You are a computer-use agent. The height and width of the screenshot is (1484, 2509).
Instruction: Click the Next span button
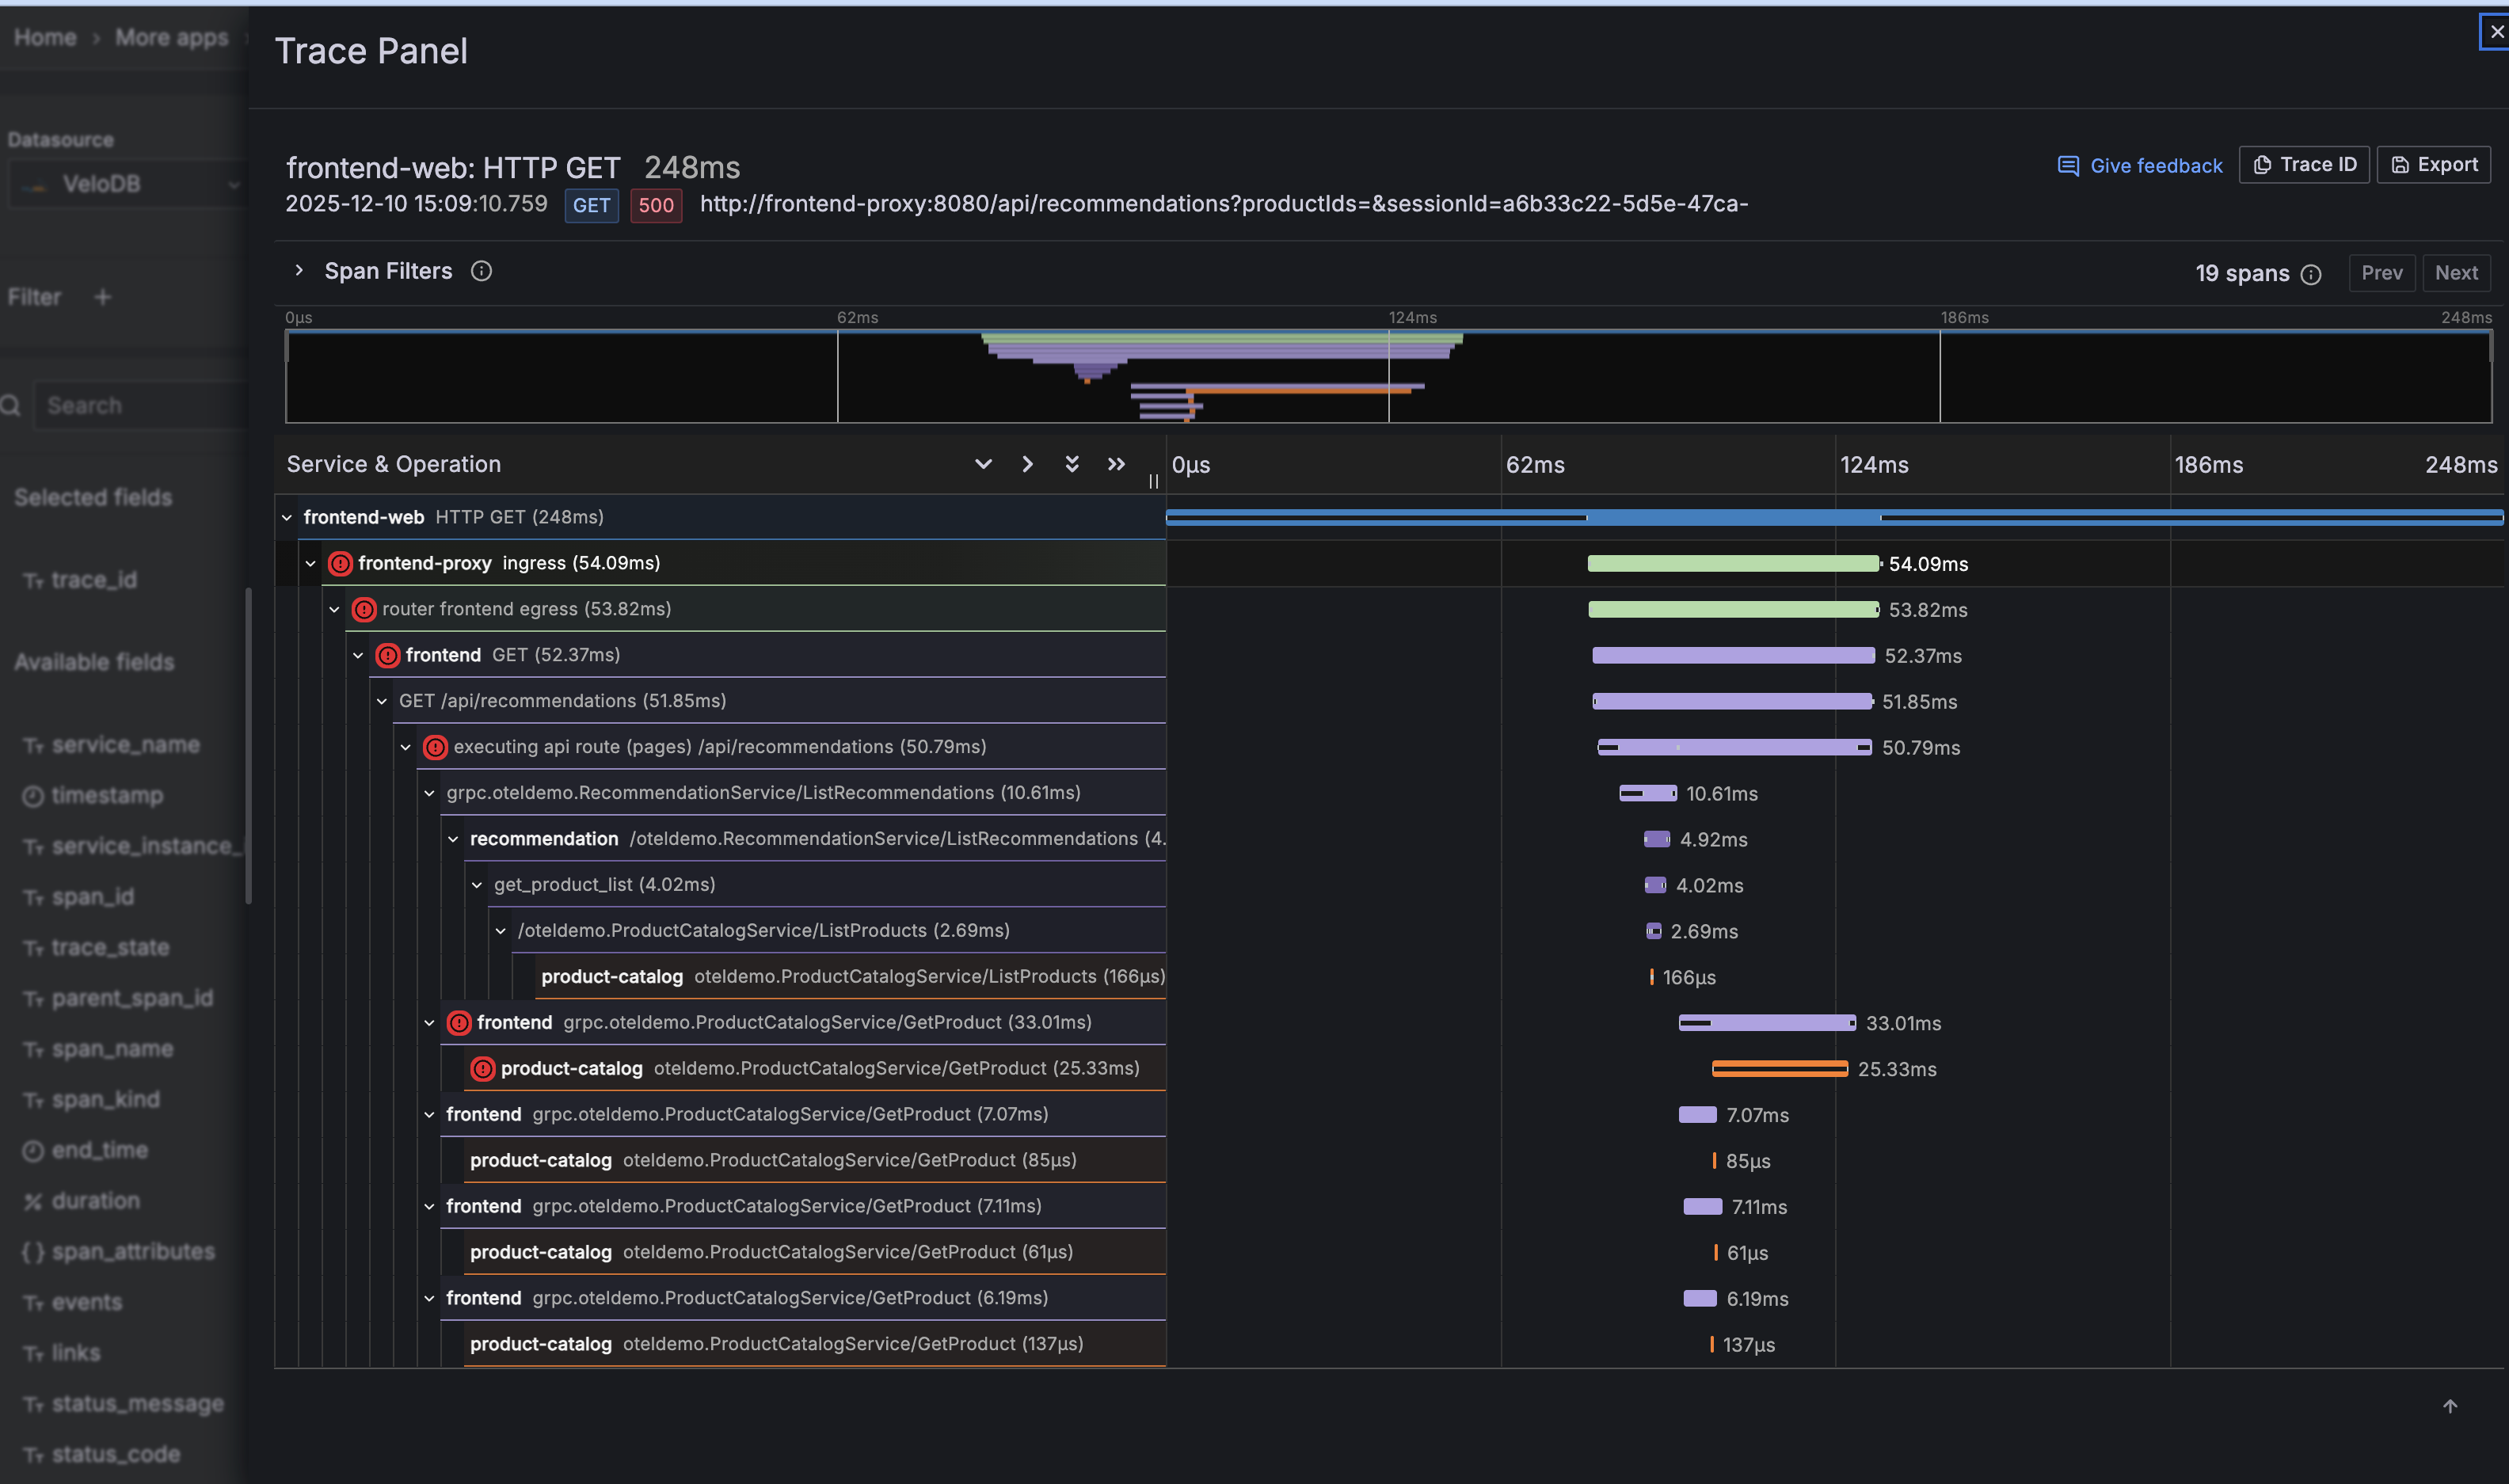pyautogui.click(x=2455, y=273)
